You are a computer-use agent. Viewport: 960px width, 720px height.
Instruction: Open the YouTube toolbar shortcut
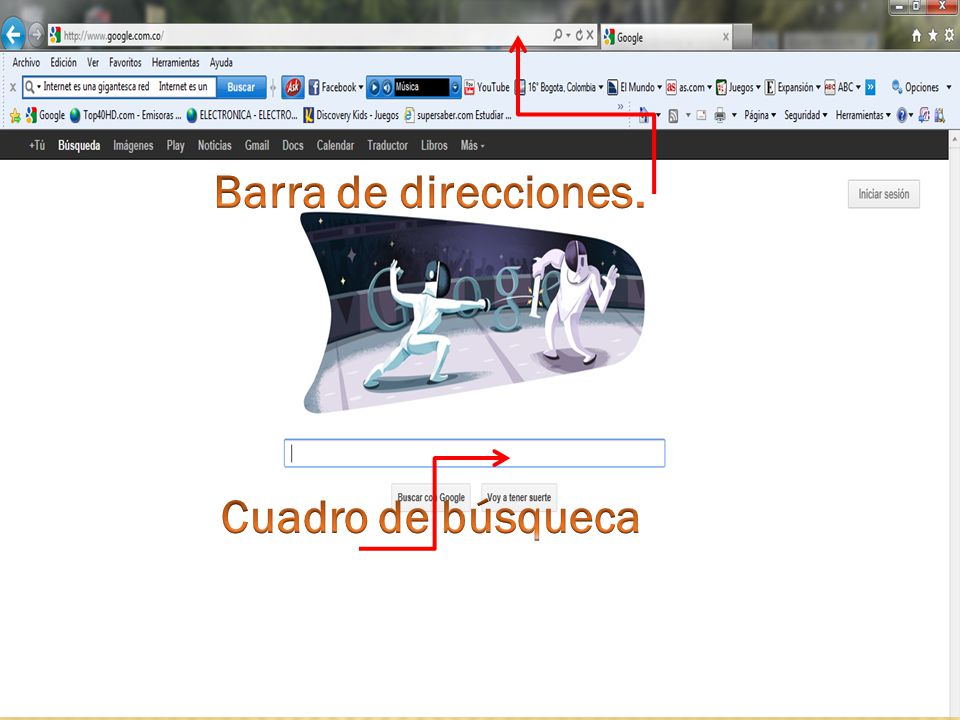click(487, 88)
